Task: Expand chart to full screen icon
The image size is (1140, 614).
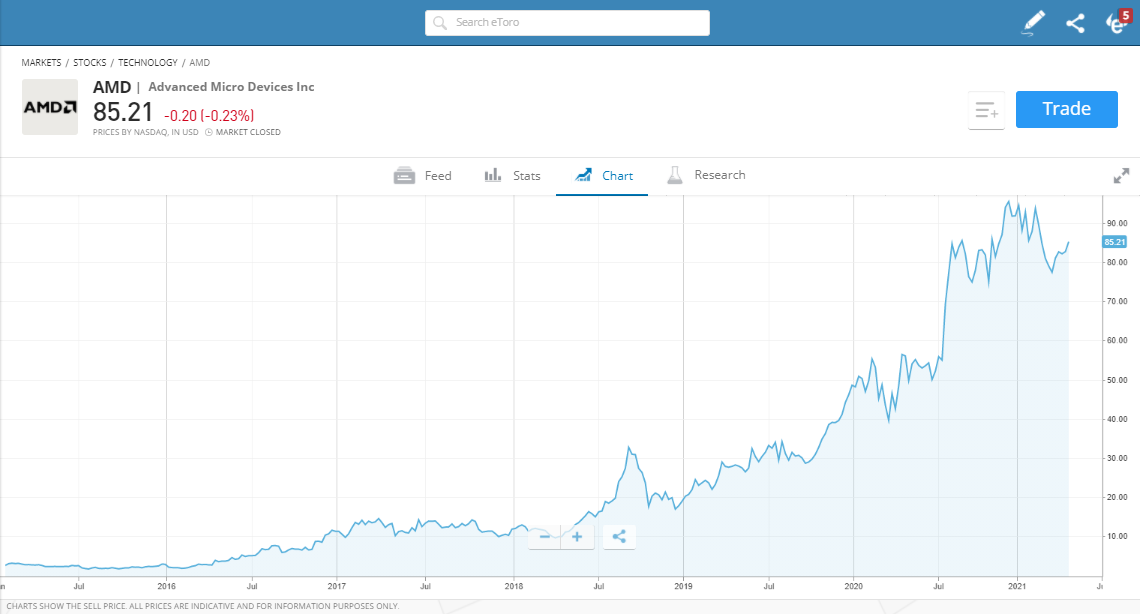Action: pos(1121,176)
